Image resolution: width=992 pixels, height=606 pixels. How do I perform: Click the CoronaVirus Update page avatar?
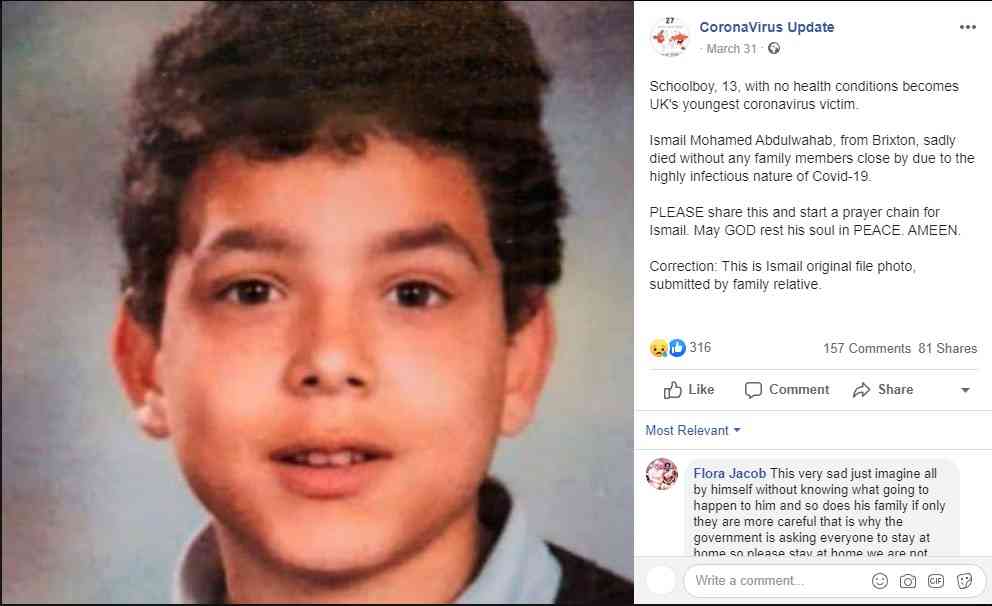[670, 37]
